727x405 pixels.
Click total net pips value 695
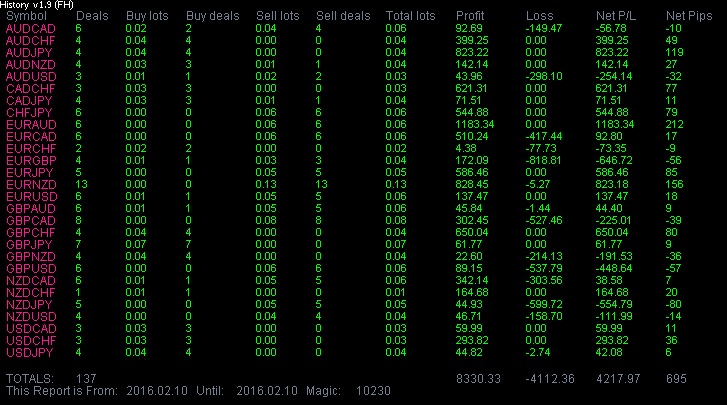(x=676, y=379)
